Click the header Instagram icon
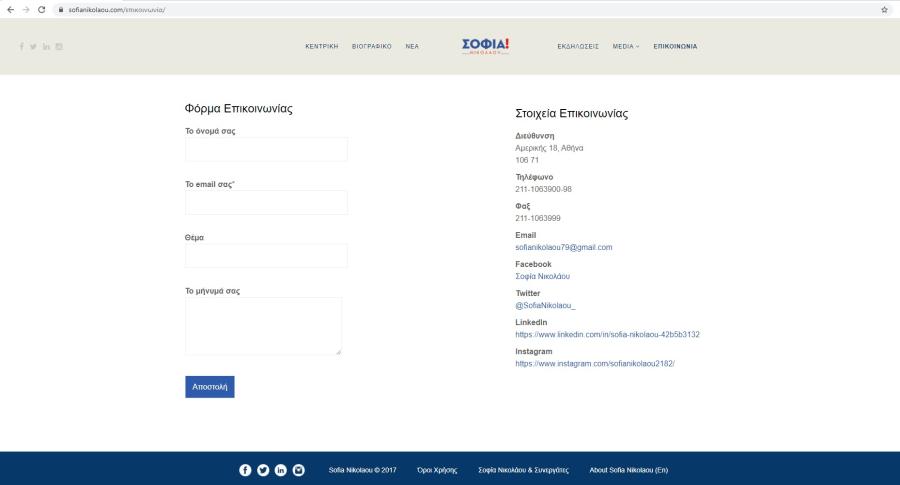 [x=59, y=46]
